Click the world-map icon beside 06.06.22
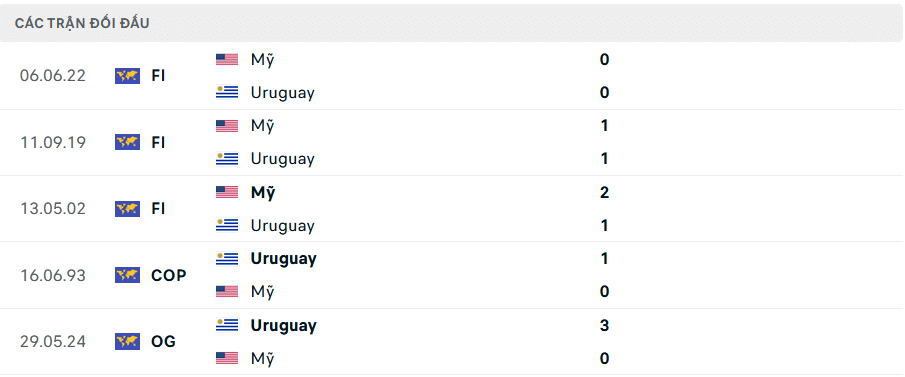The height and width of the screenshot is (377, 905). pyautogui.click(x=127, y=76)
